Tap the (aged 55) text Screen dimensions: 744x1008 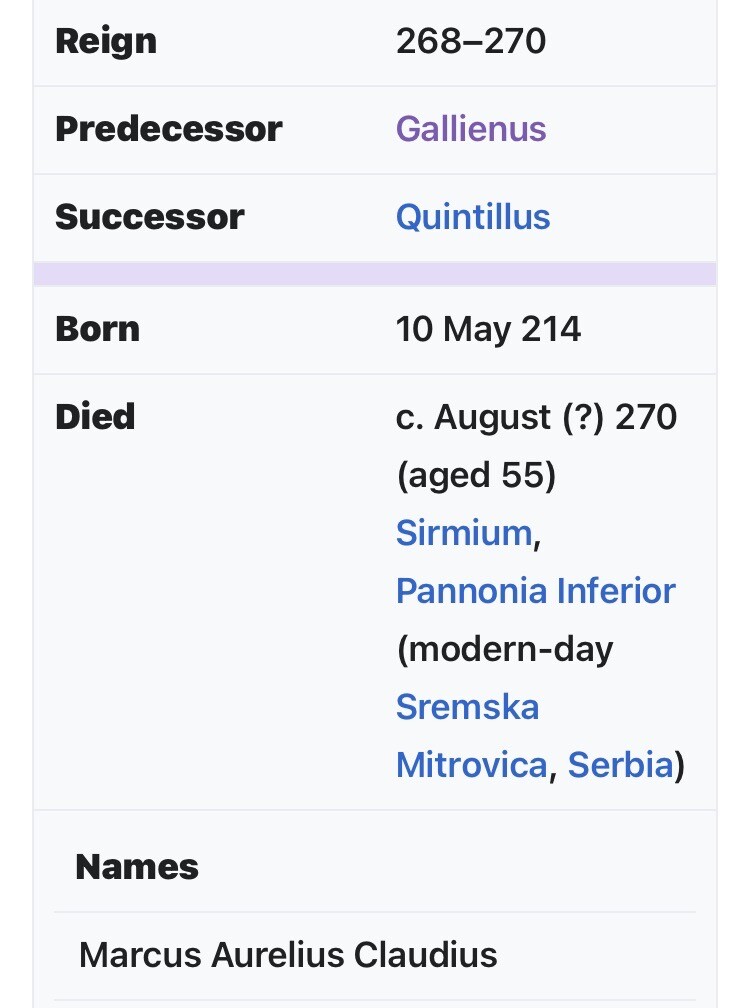pyautogui.click(x=476, y=475)
